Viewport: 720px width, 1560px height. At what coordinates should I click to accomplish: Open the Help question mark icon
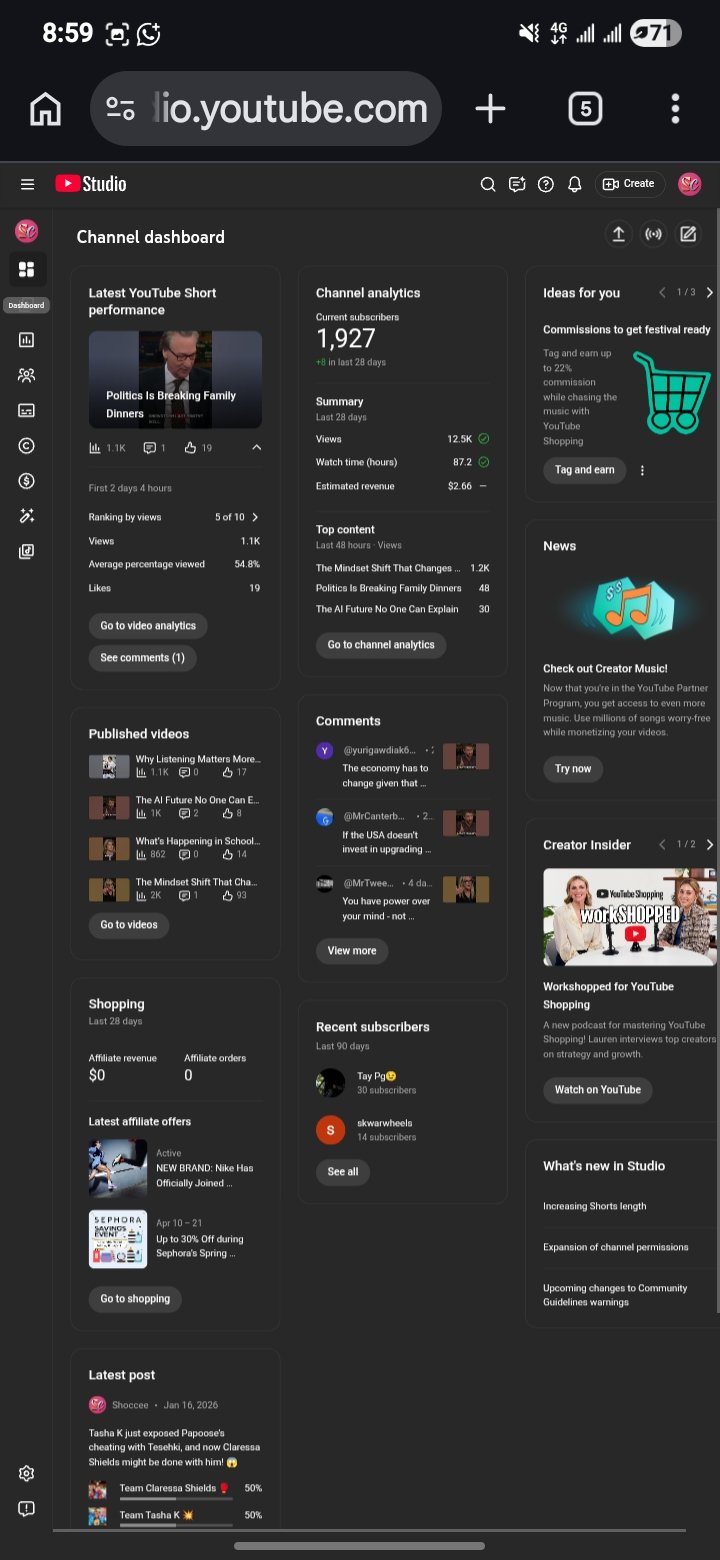(546, 184)
